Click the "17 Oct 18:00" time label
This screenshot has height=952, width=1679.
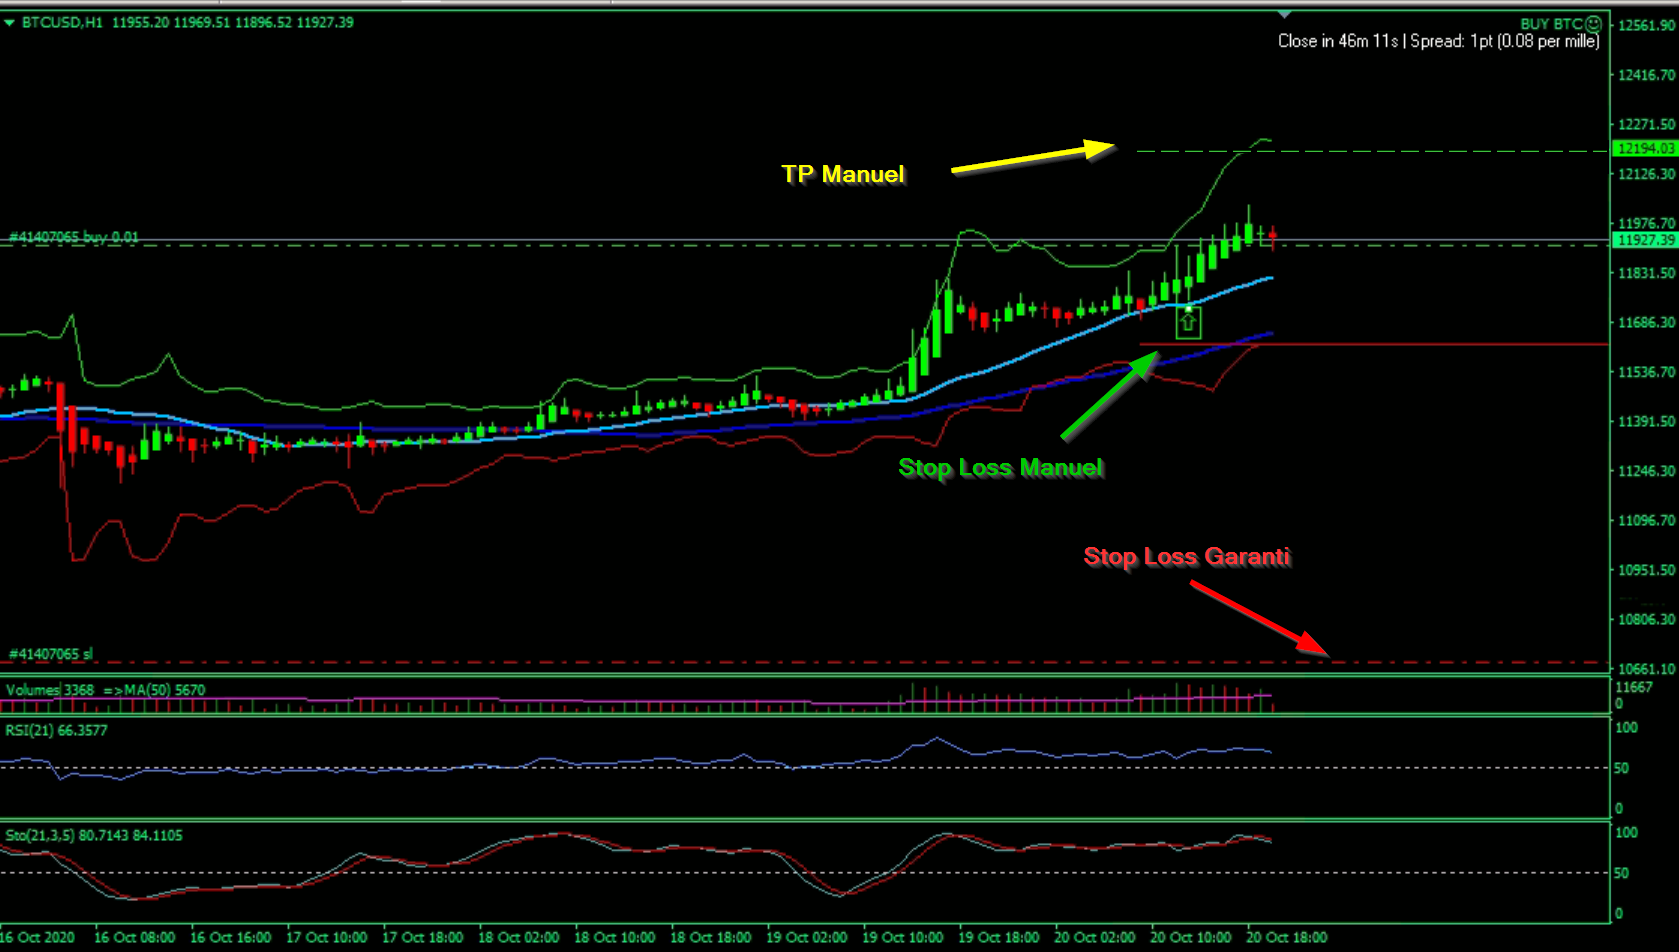tap(422, 938)
